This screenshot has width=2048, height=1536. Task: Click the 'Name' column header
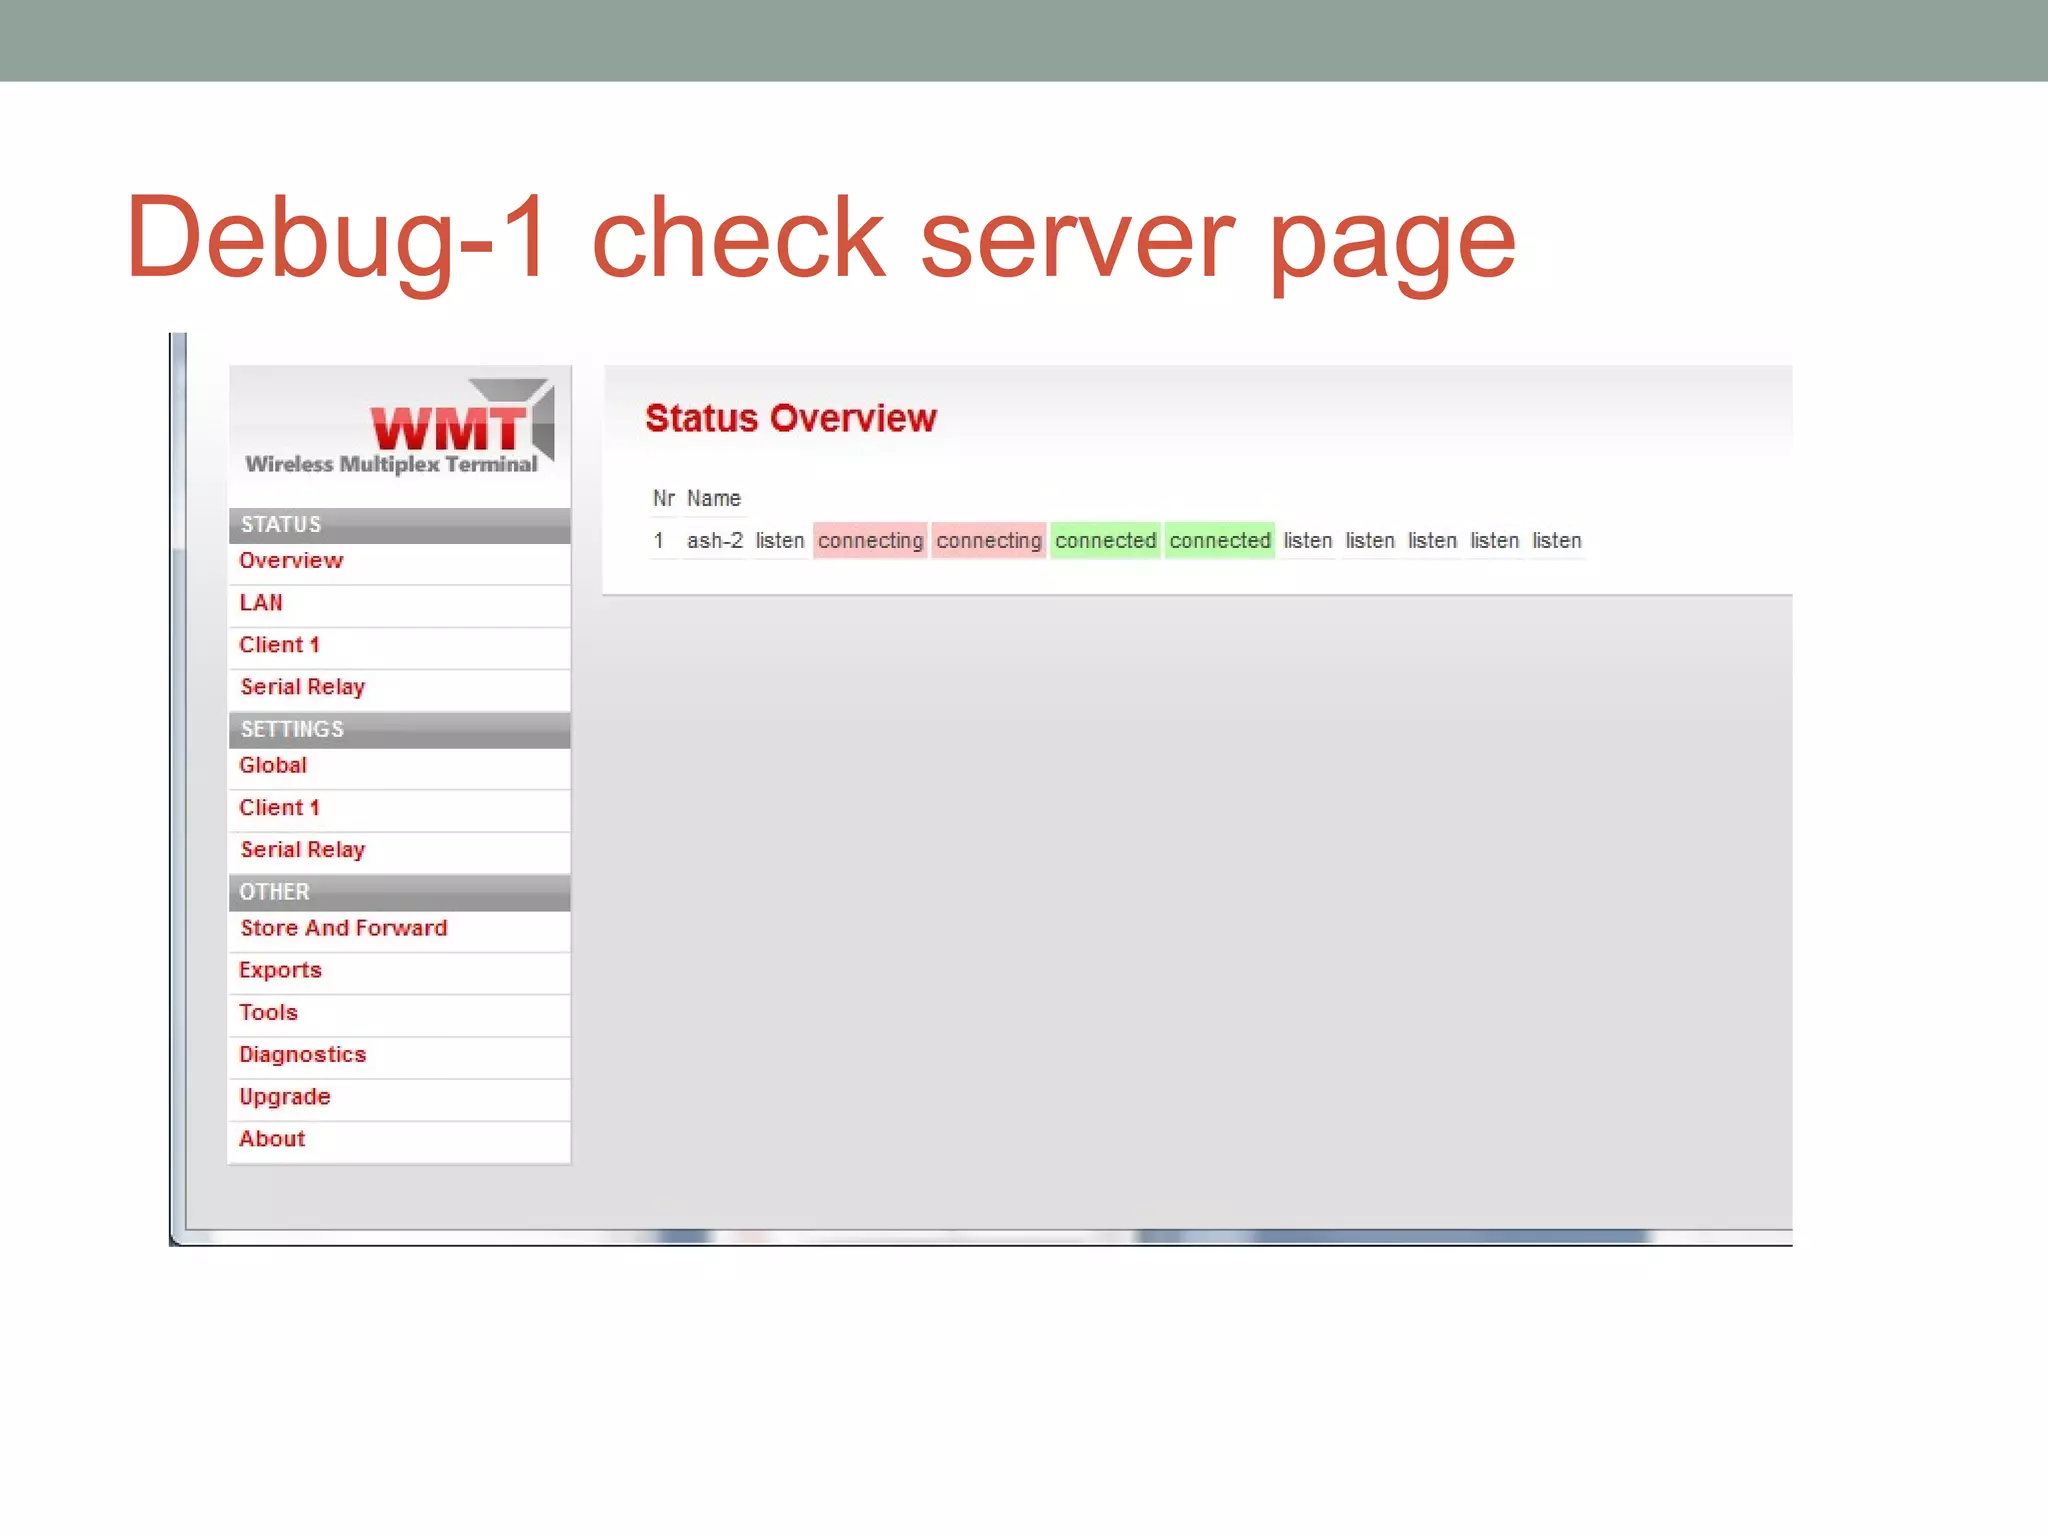[x=714, y=499]
